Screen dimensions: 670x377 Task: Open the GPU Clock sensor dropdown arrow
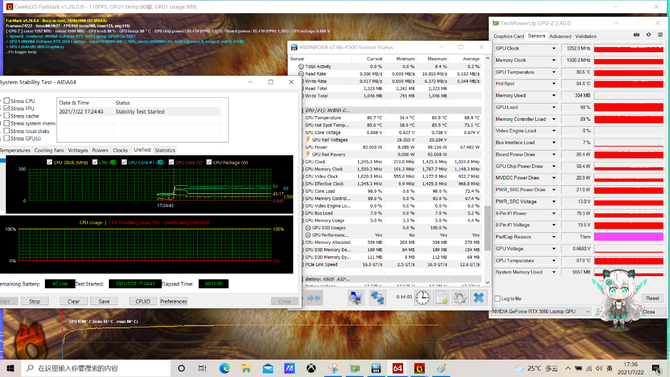554,49
